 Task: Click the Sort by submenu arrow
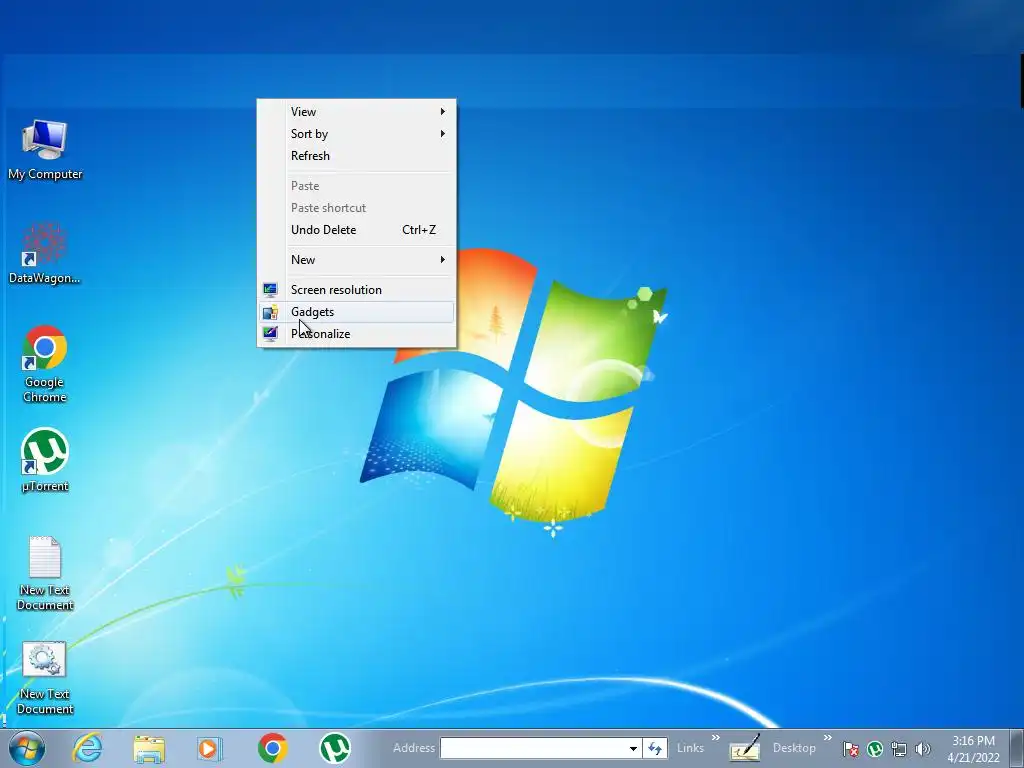[443, 134]
